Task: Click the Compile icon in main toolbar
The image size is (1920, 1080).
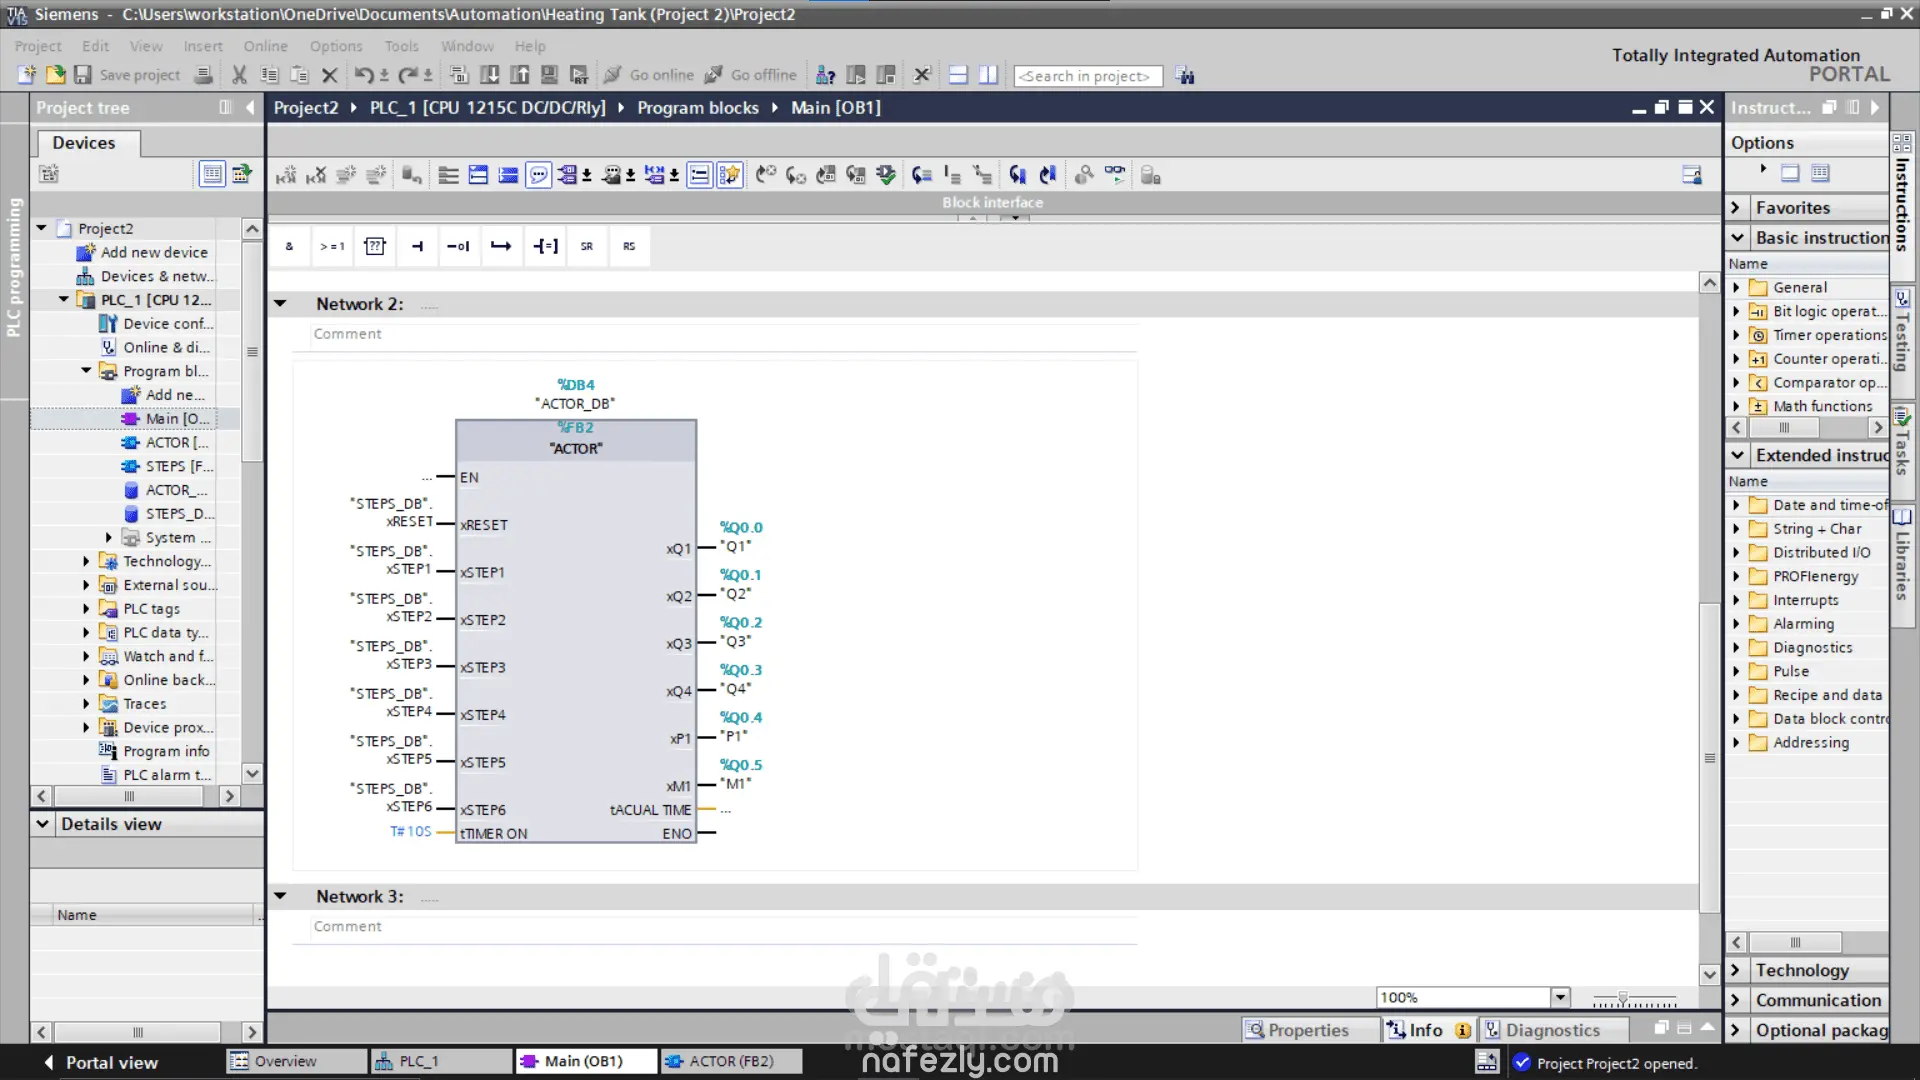Action: coord(459,75)
